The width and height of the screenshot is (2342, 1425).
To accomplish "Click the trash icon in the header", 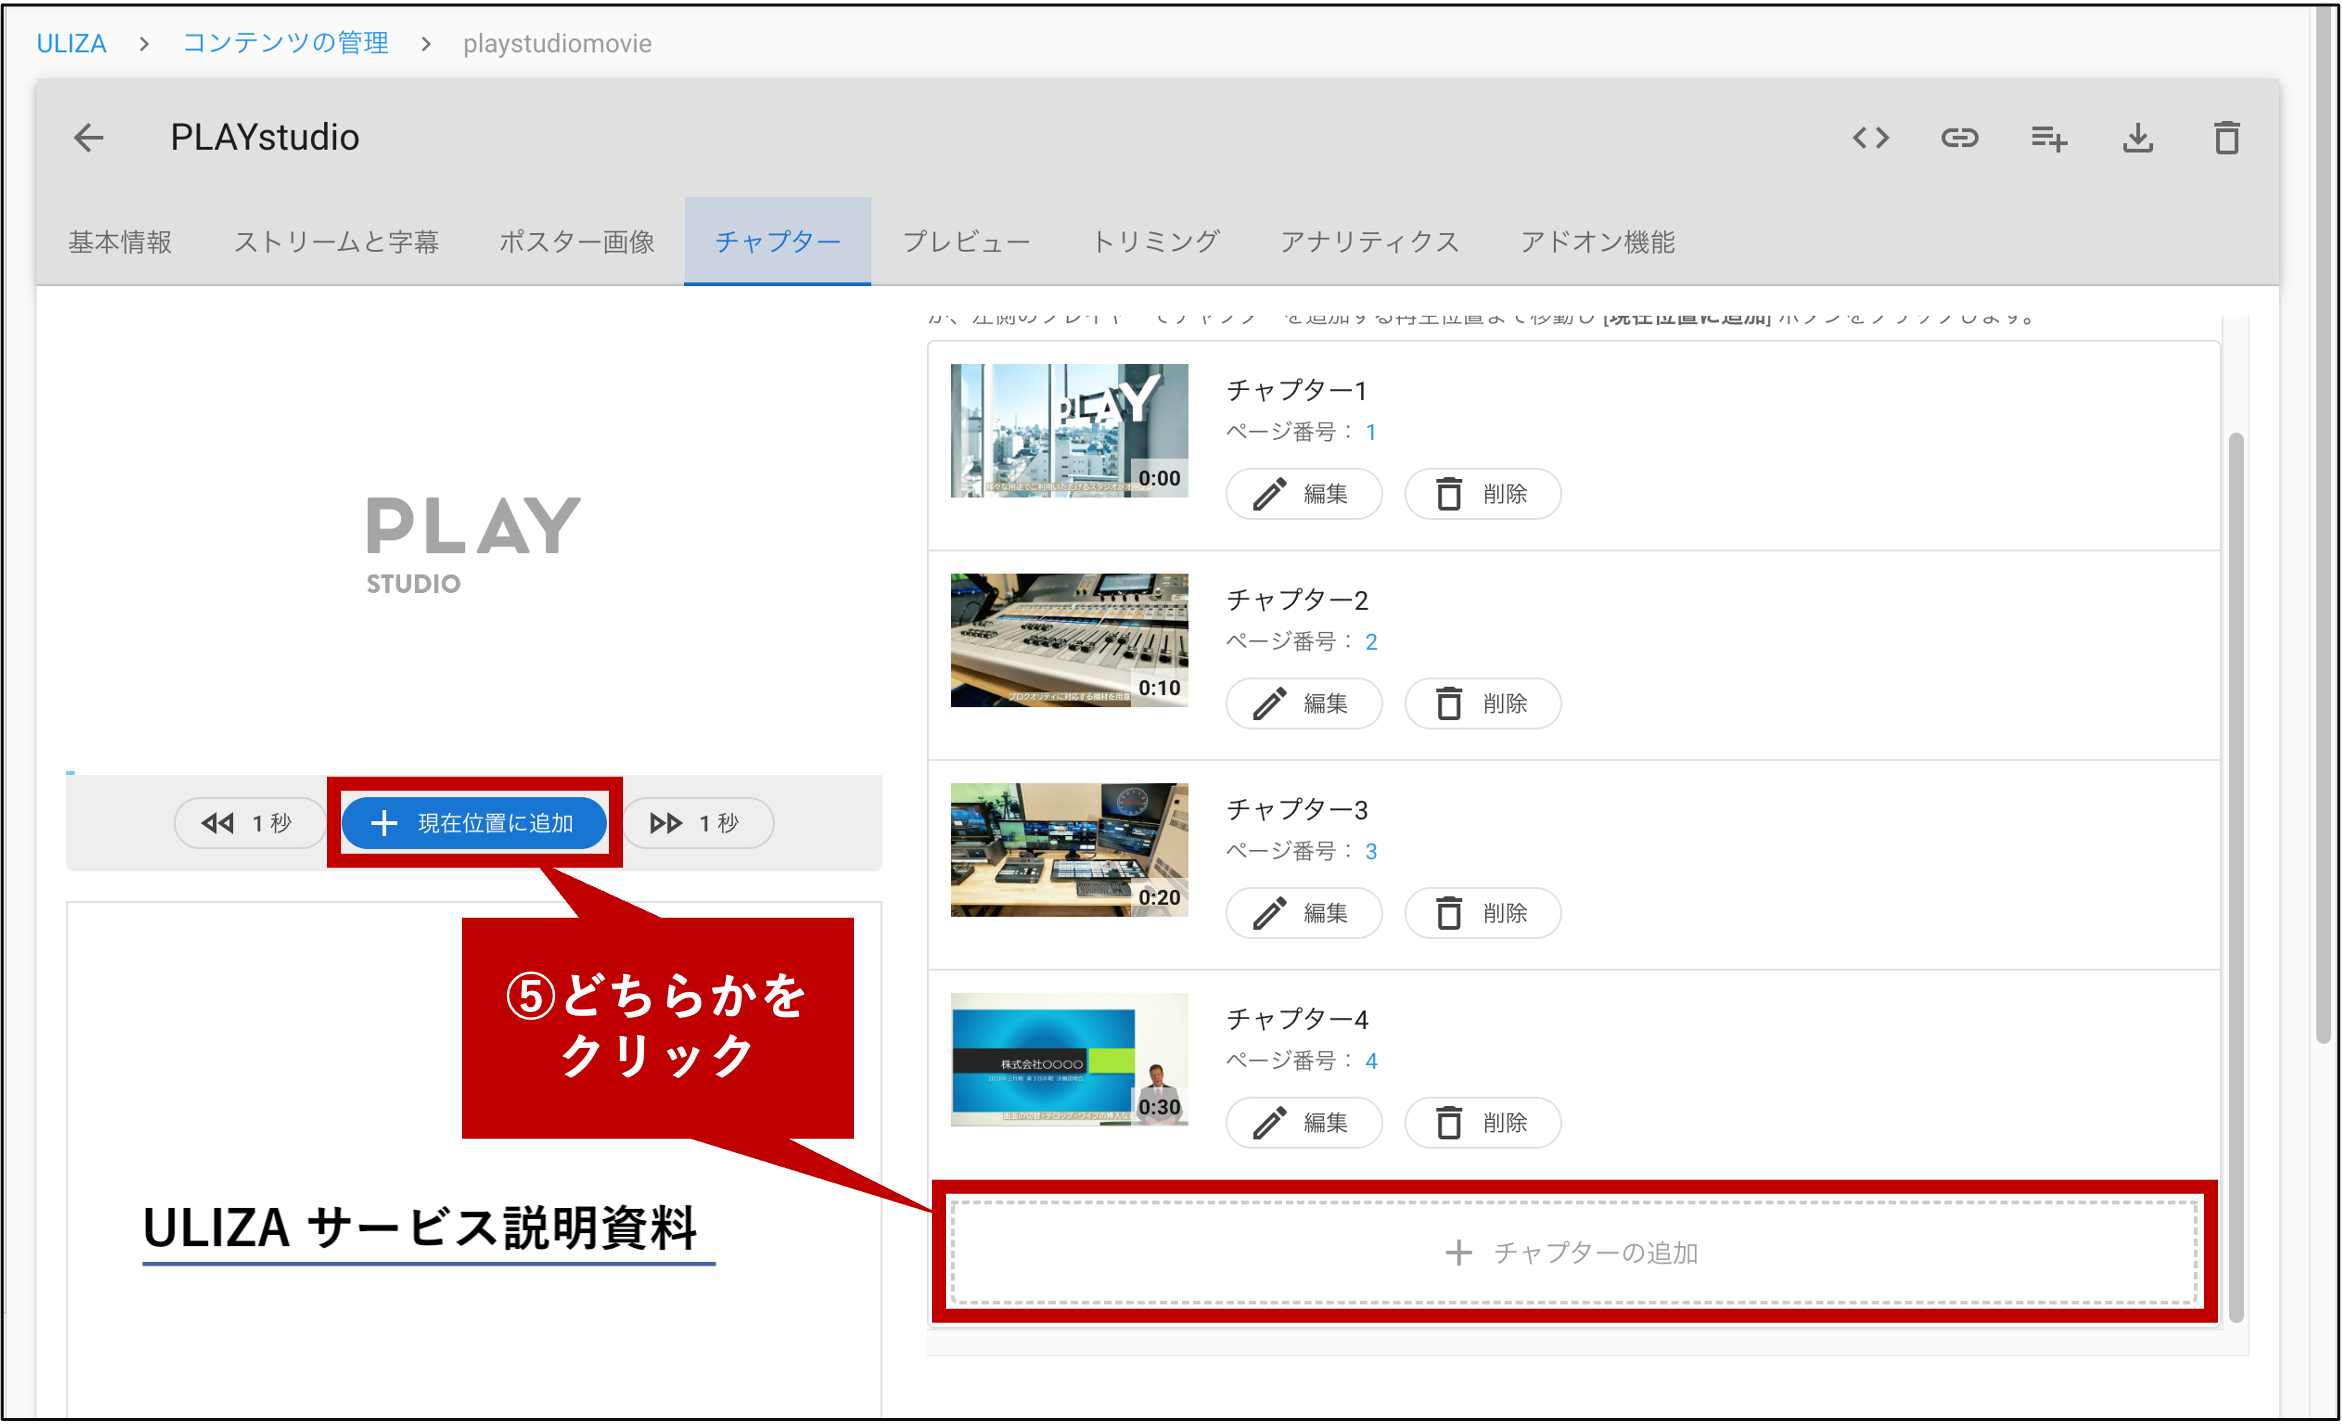I will pos(2227,138).
